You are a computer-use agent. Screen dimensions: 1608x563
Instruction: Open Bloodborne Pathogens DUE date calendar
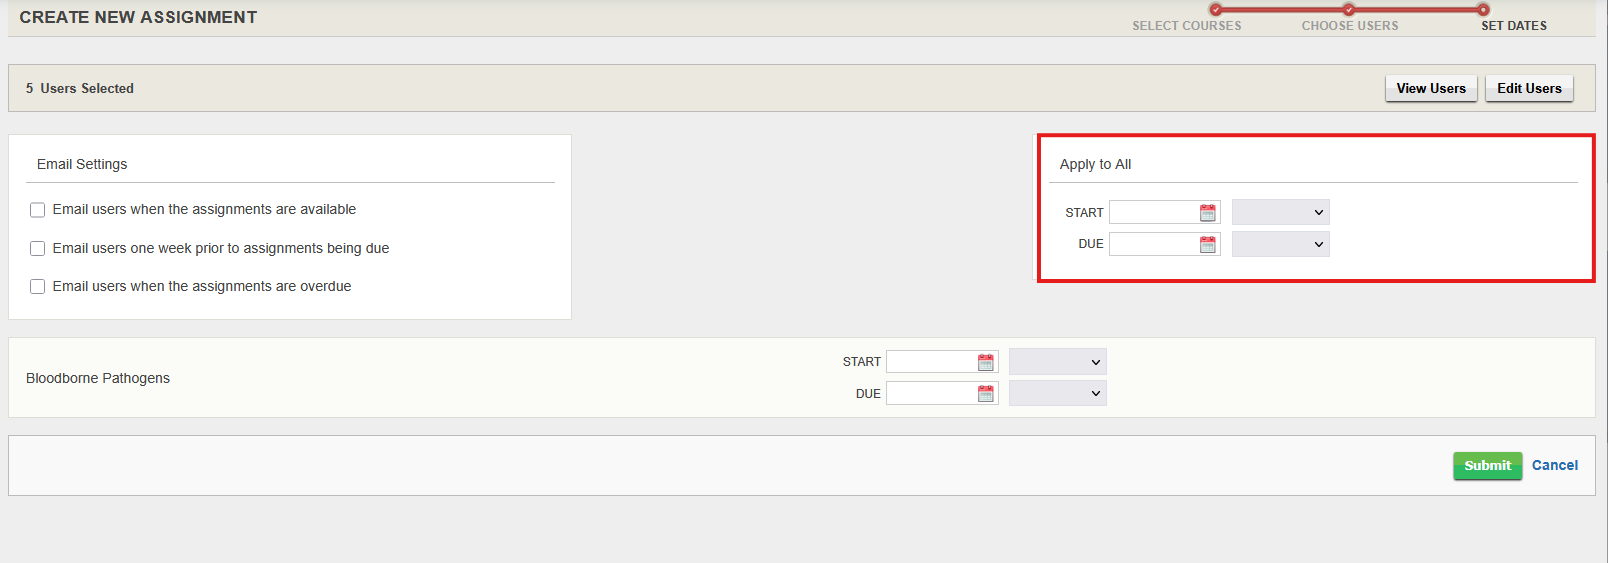985,394
